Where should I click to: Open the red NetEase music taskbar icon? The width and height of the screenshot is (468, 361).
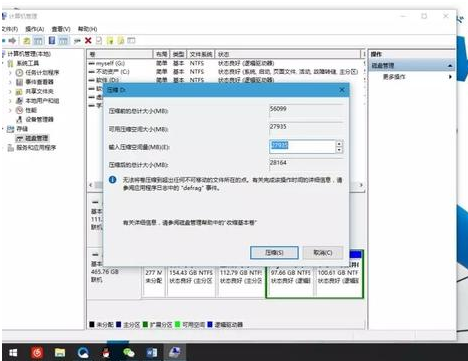click(x=37, y=353)
